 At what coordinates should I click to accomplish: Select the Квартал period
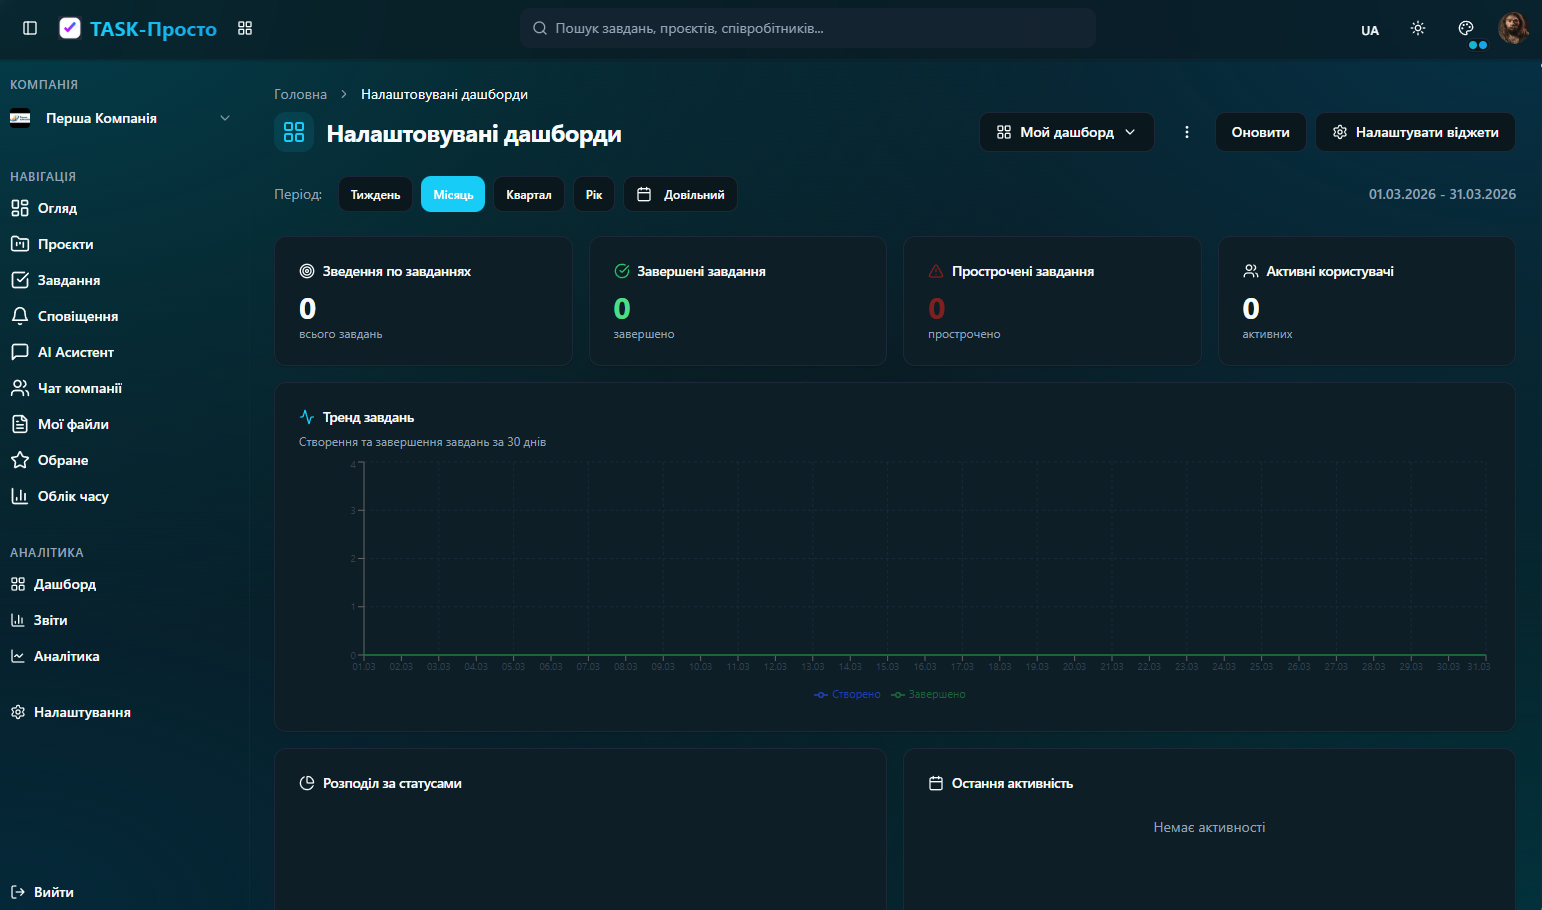point(528,194)
